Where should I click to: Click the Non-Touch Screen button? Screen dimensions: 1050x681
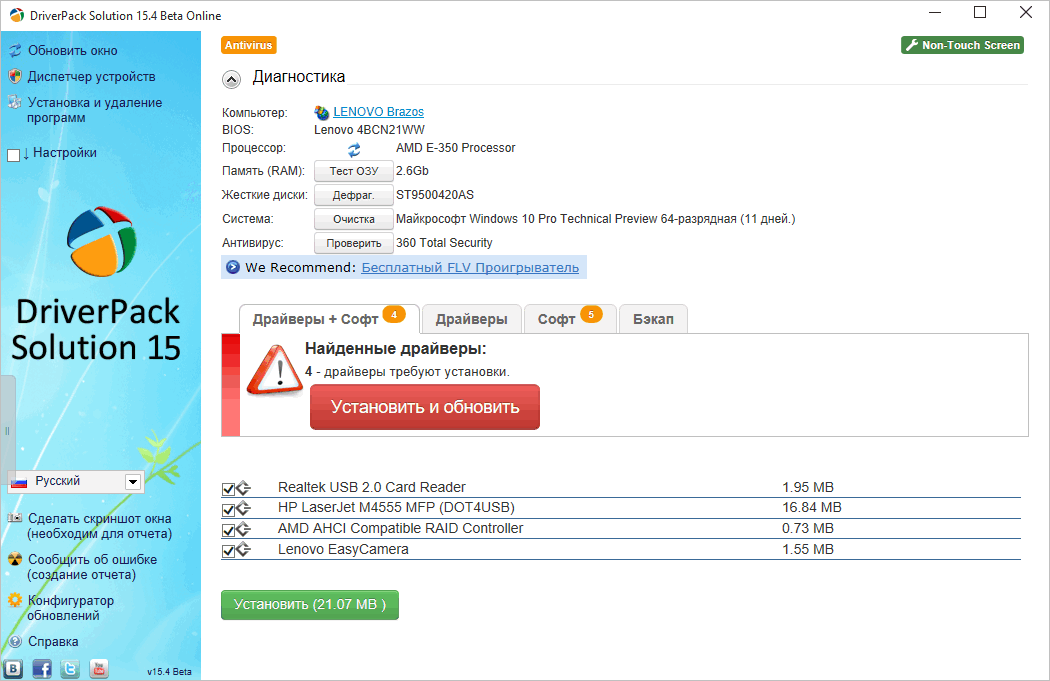[x=962, y=45]
